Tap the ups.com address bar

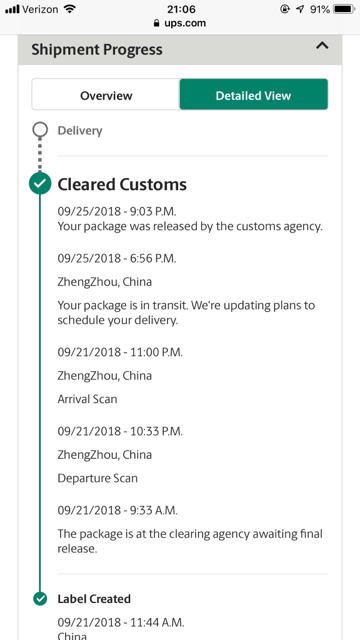pyautogui.click(x=180, y=23)
